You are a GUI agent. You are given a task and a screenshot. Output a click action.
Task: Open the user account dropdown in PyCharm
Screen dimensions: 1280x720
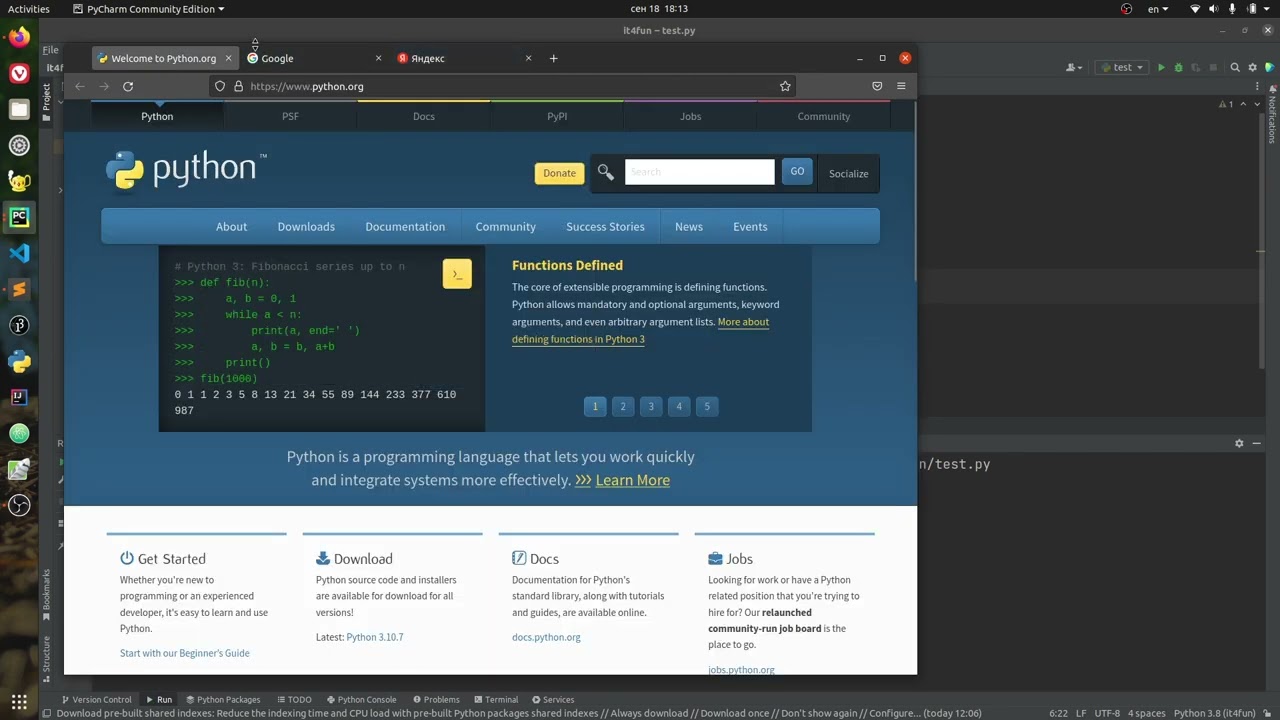[x=1075, y=67]
